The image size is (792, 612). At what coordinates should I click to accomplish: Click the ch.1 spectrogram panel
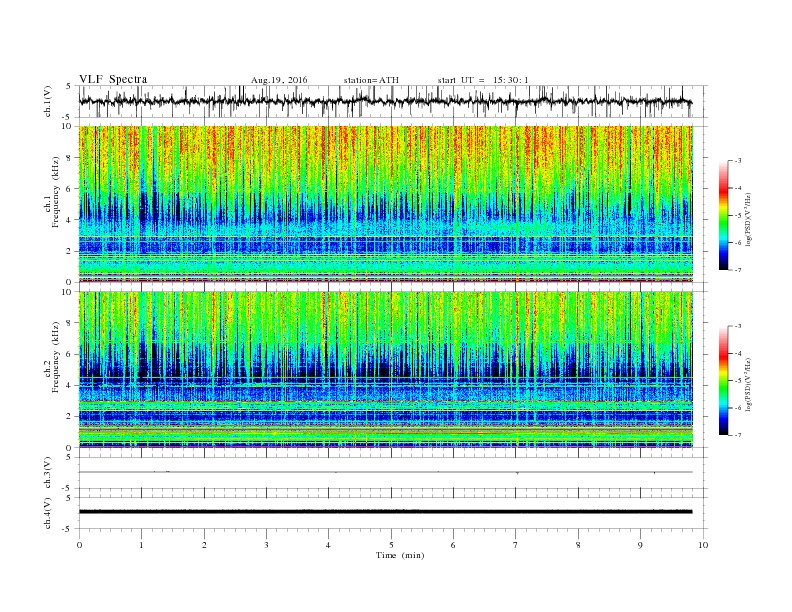386,204
